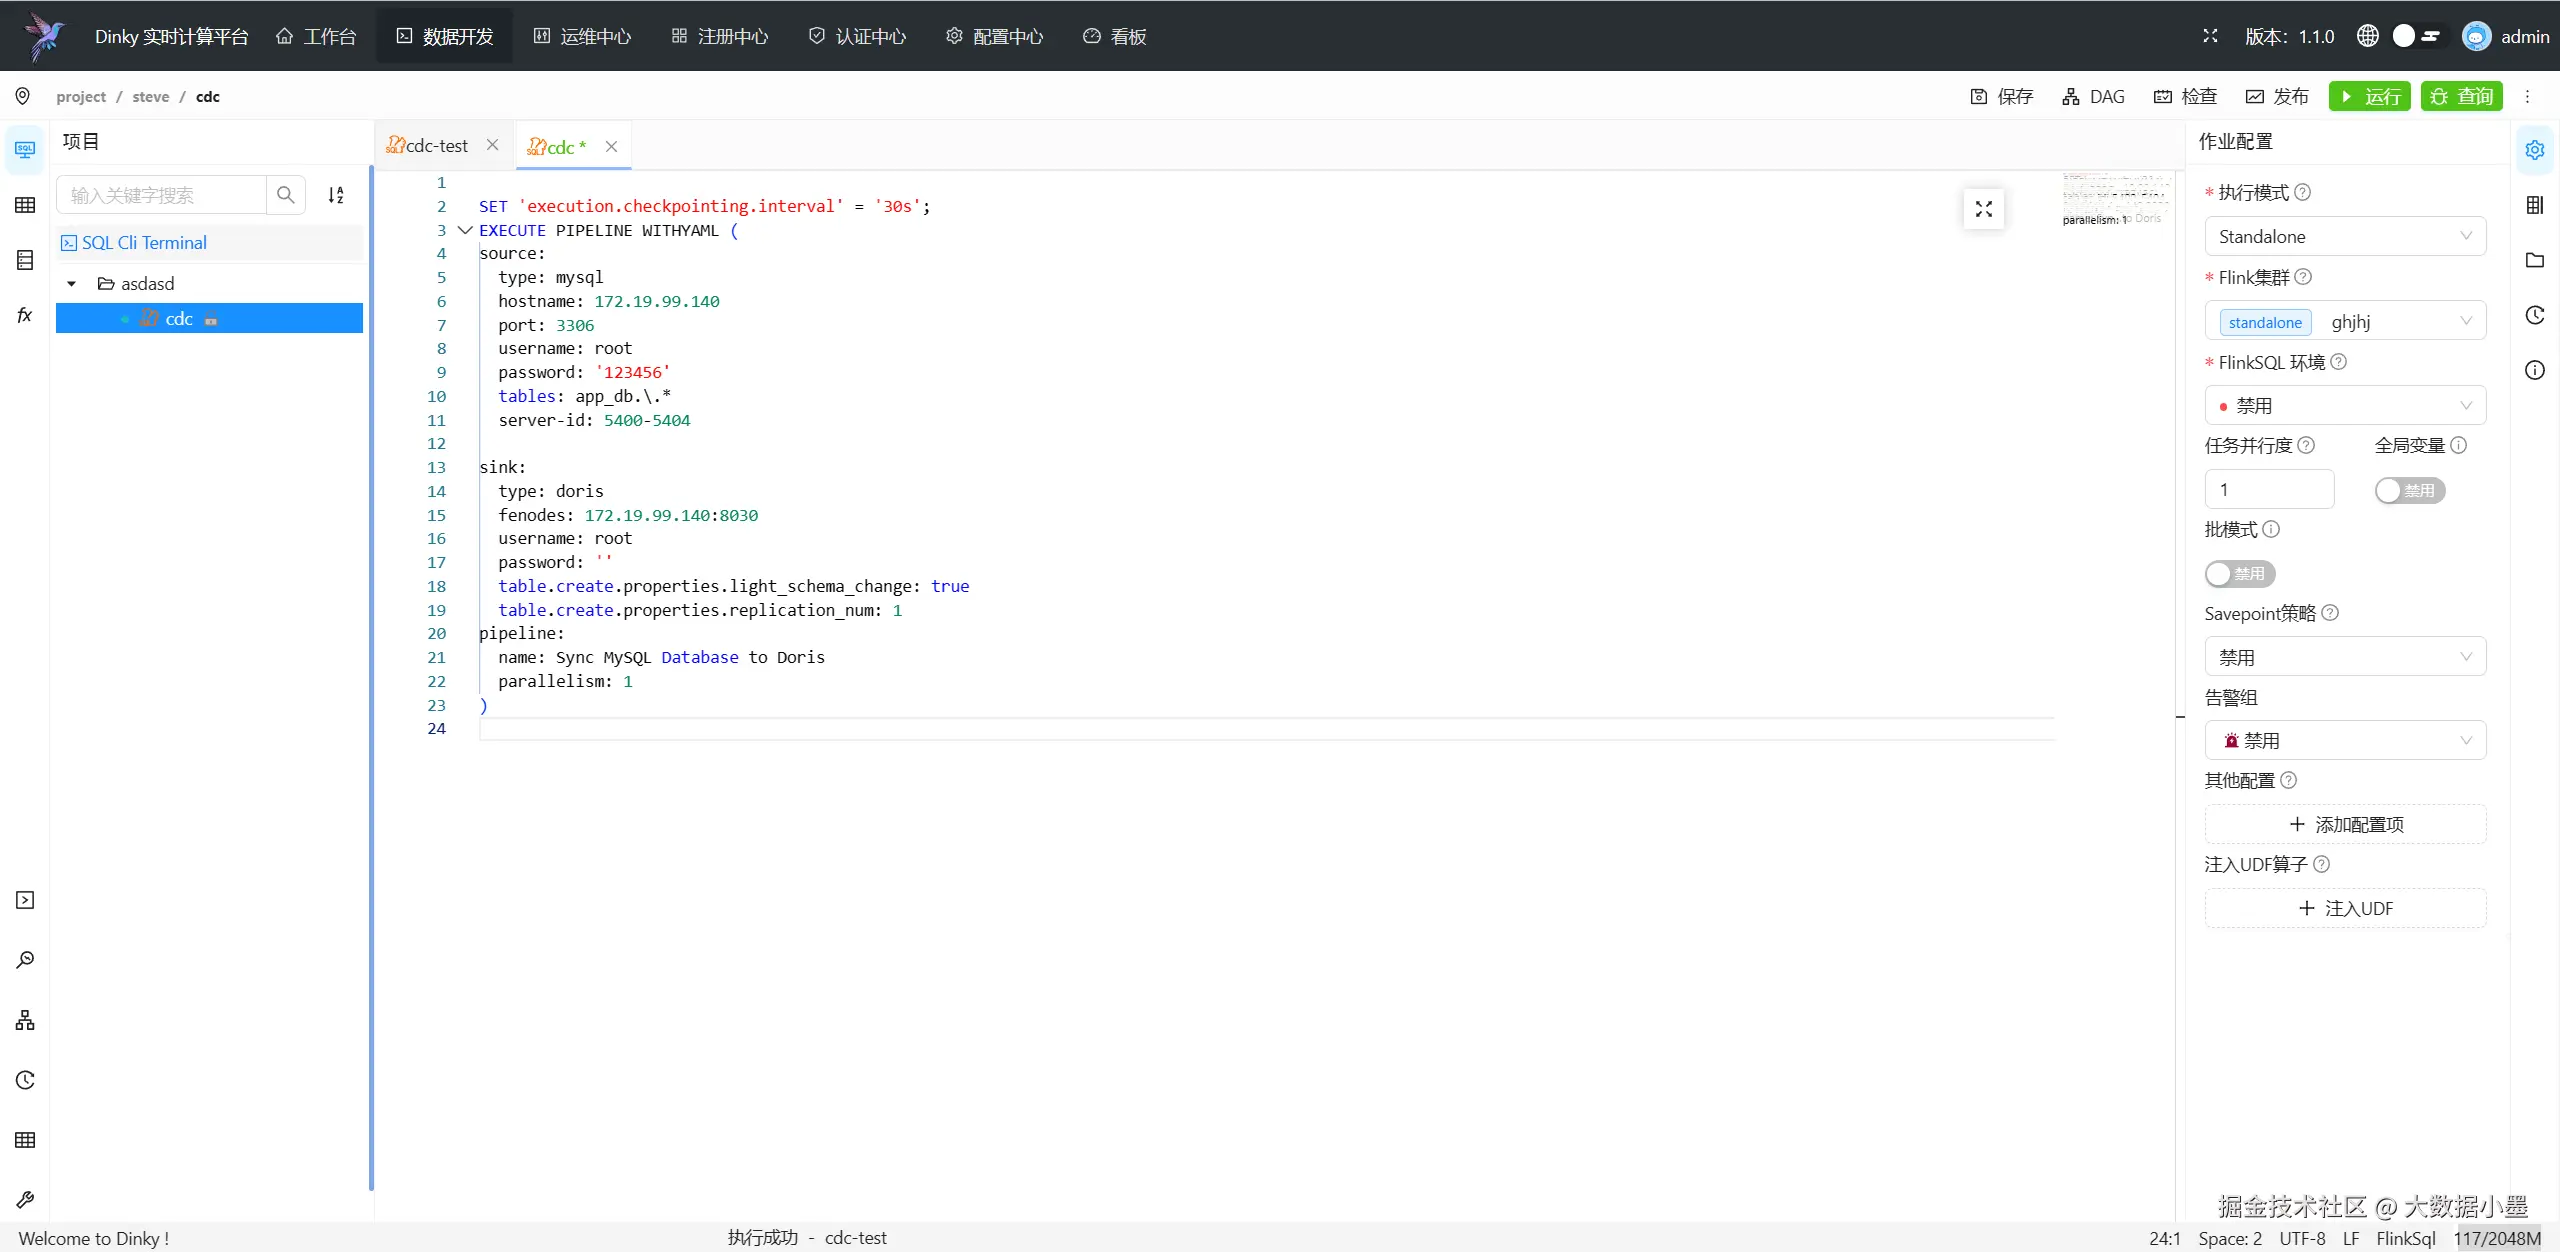Collapse the asdasd folder in the tree

tap(72, 284)
